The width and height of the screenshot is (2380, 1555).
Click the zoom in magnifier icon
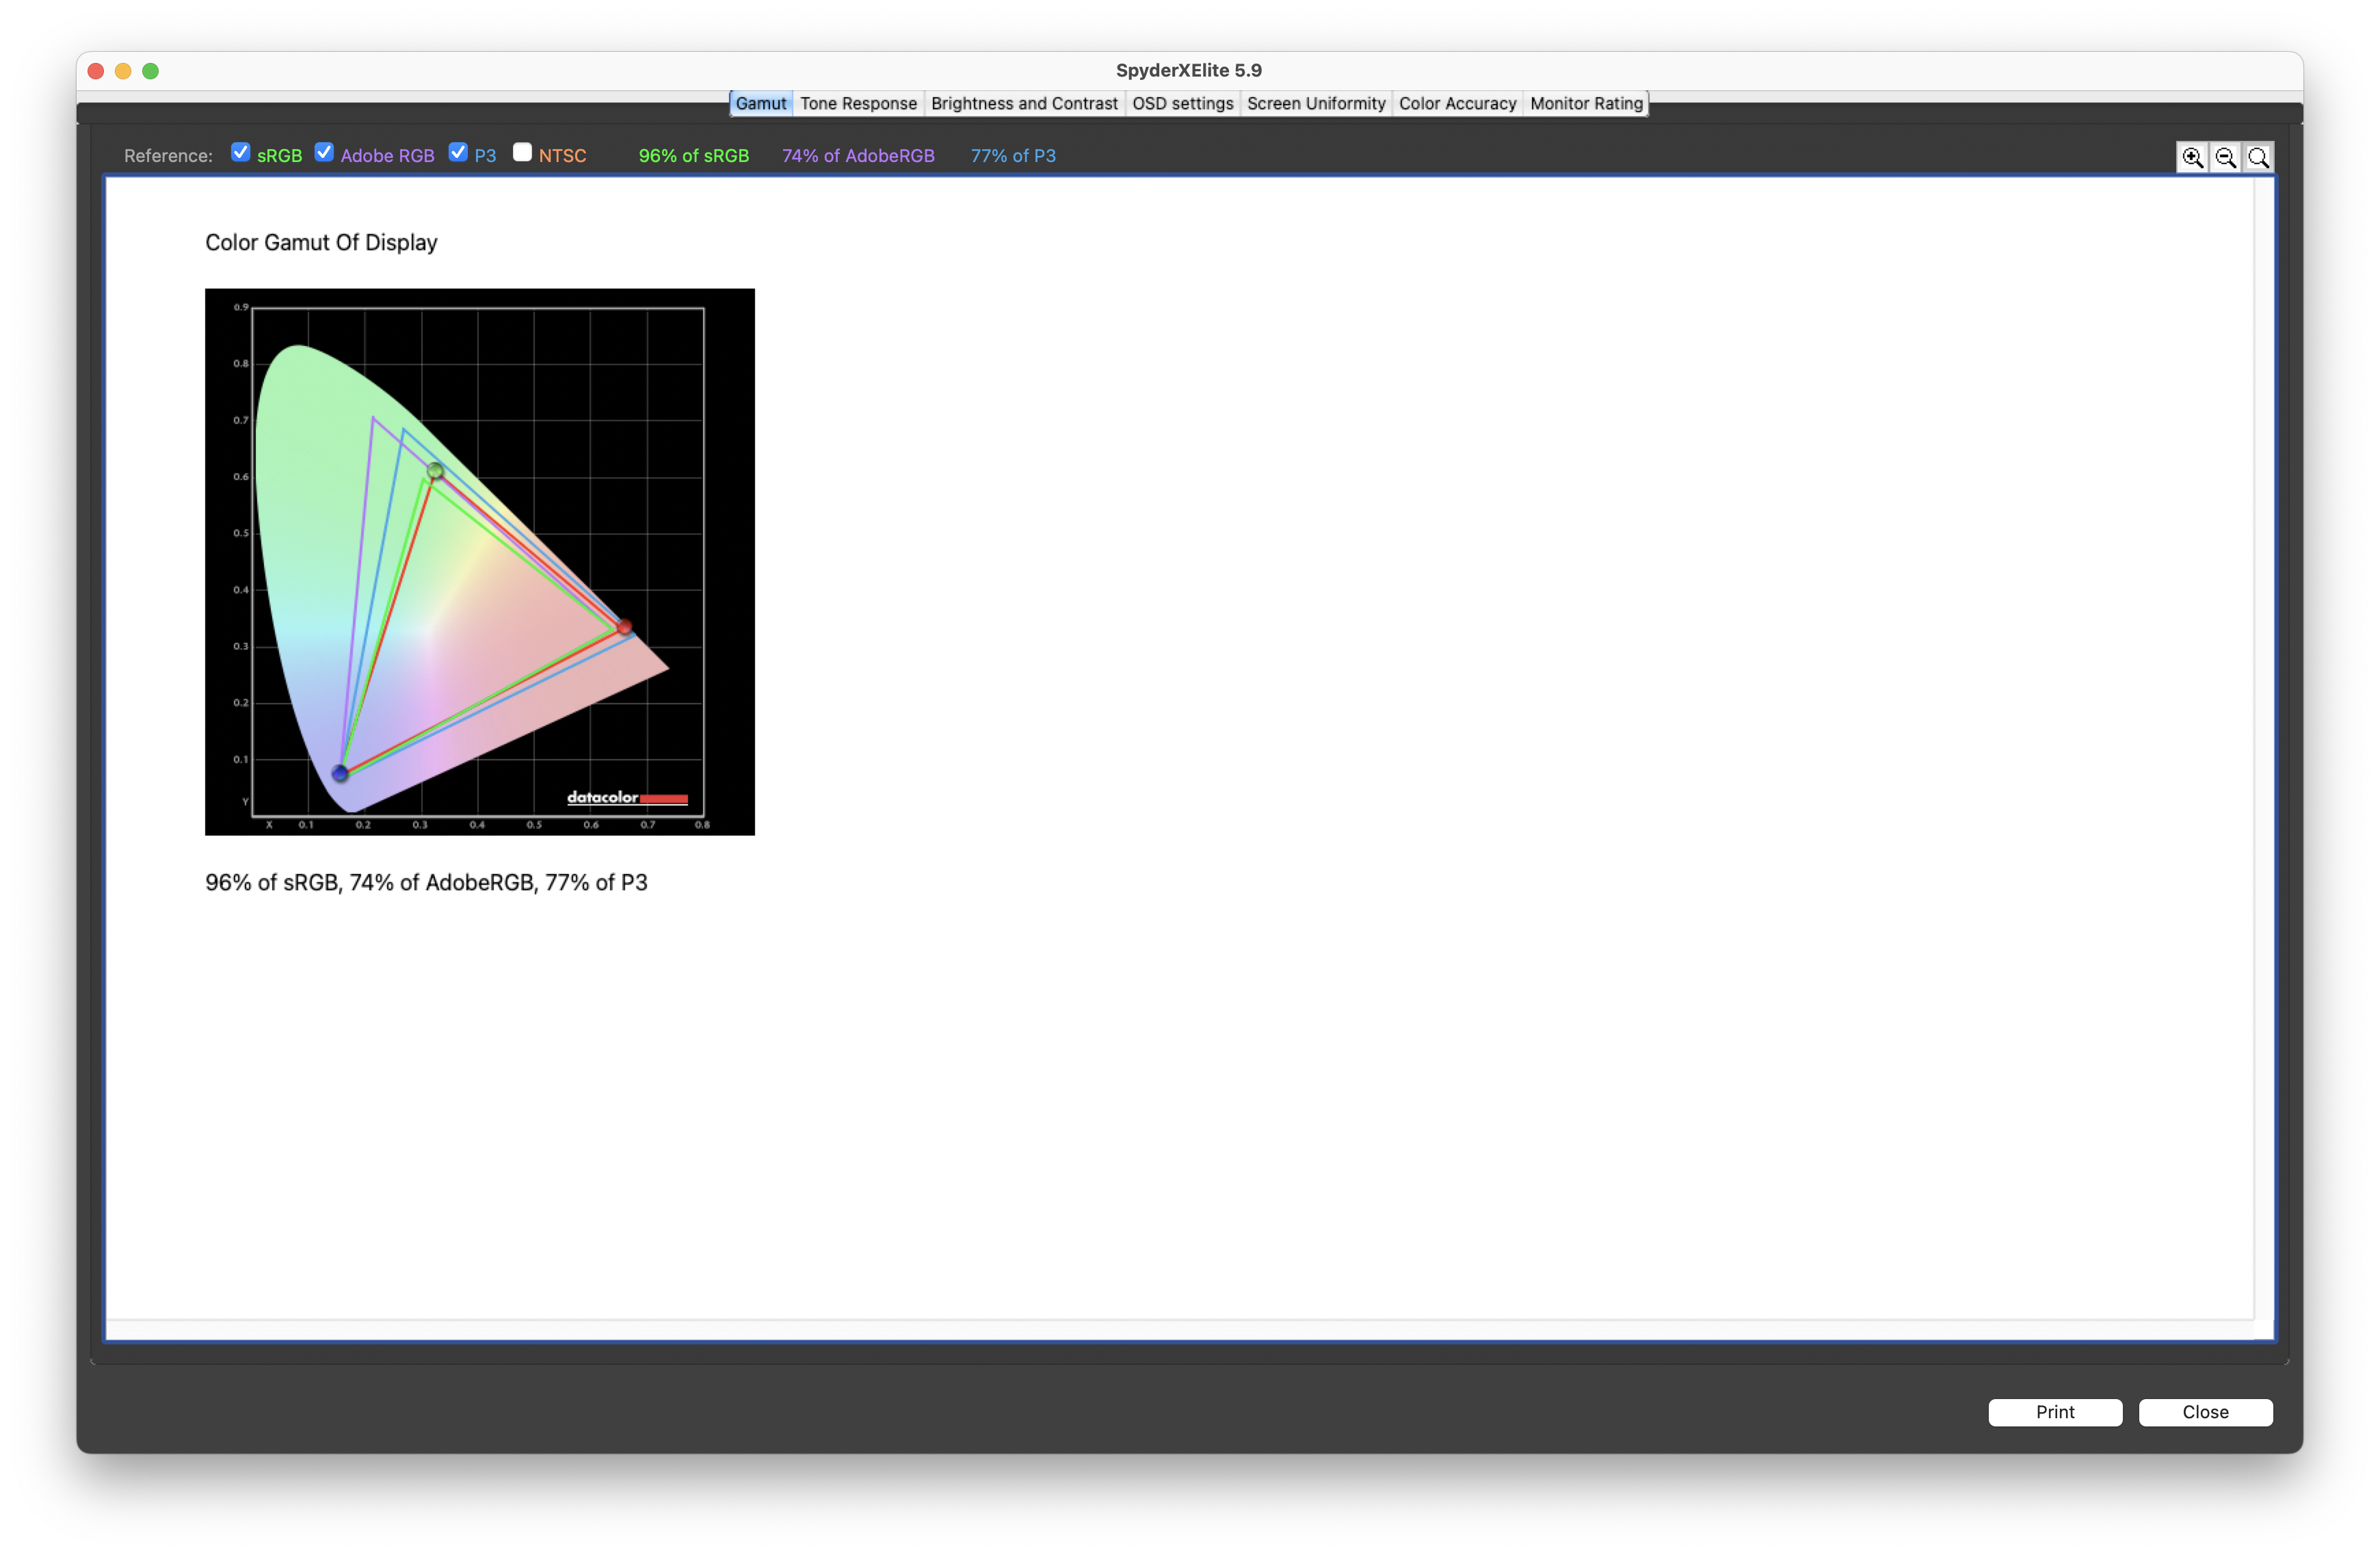pos(2192,157)
